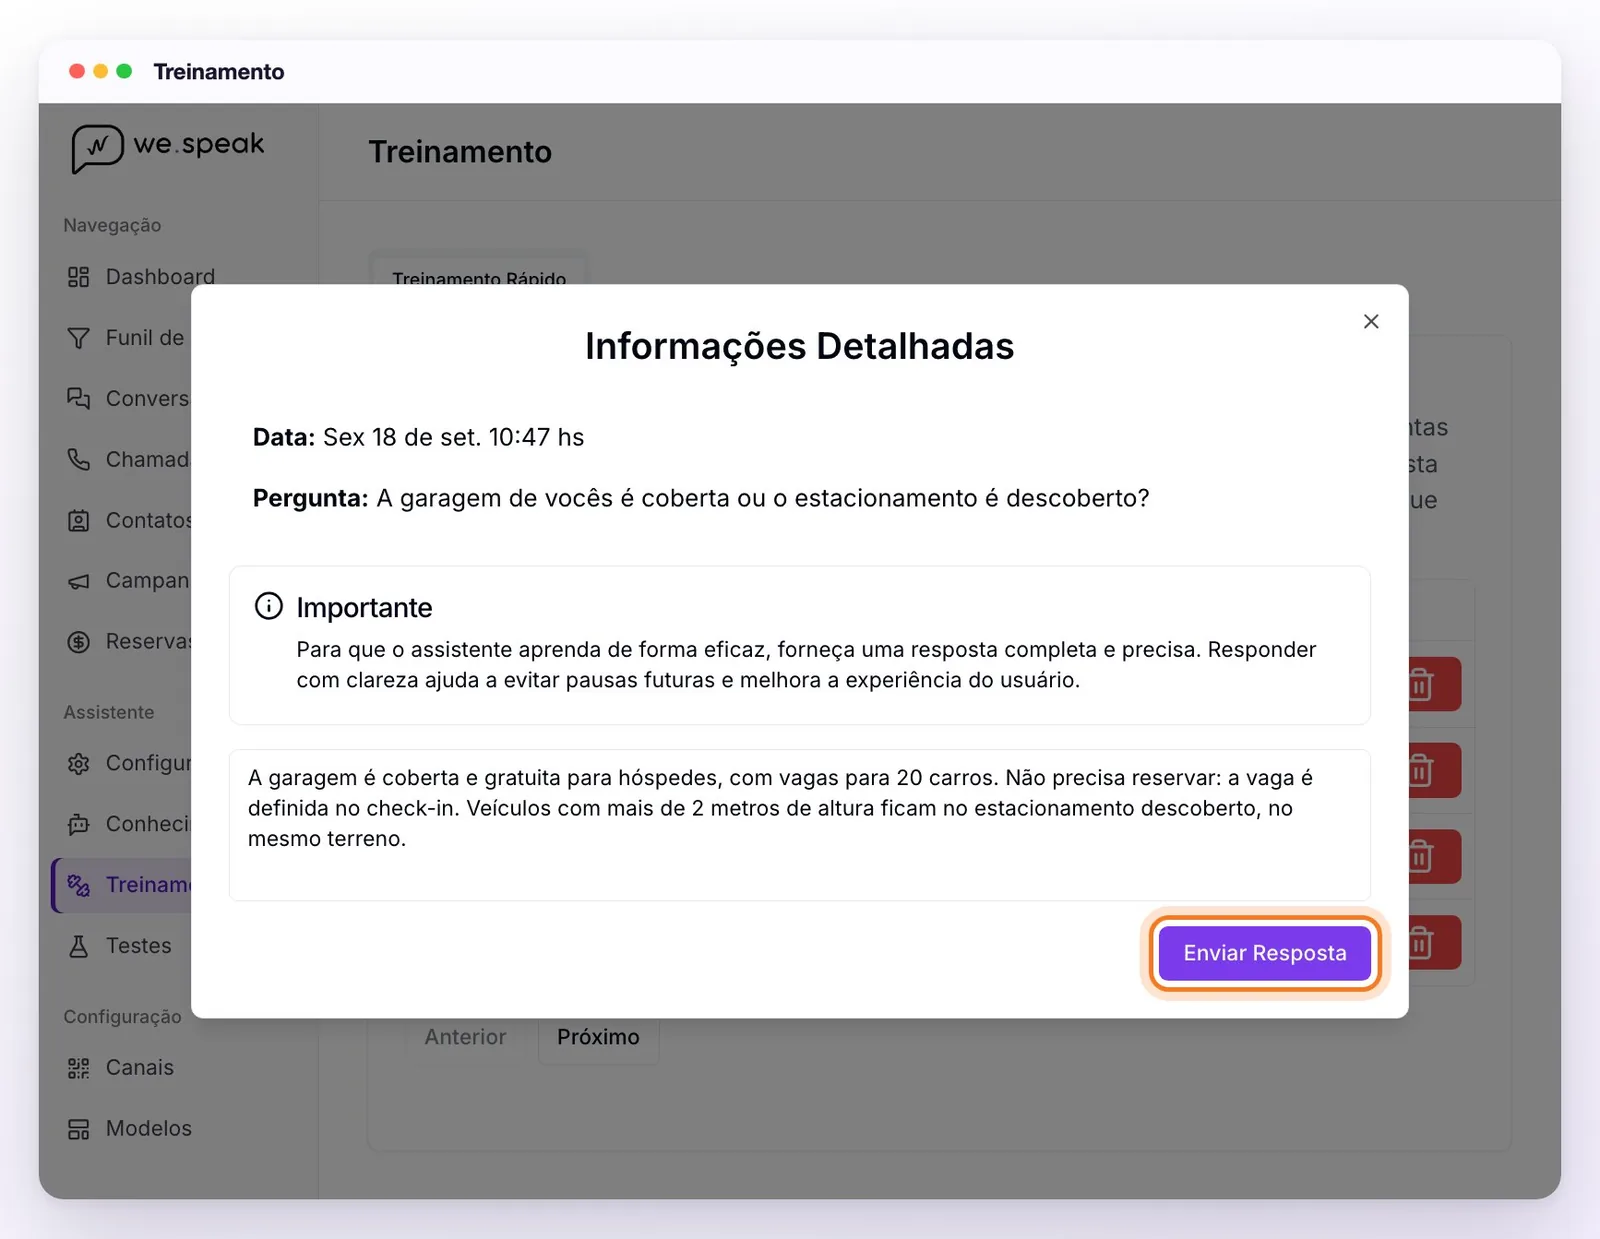Click the Enviar Resposta button
This screenshot has height=1239, width=1600.
[x=1264, y=952]
